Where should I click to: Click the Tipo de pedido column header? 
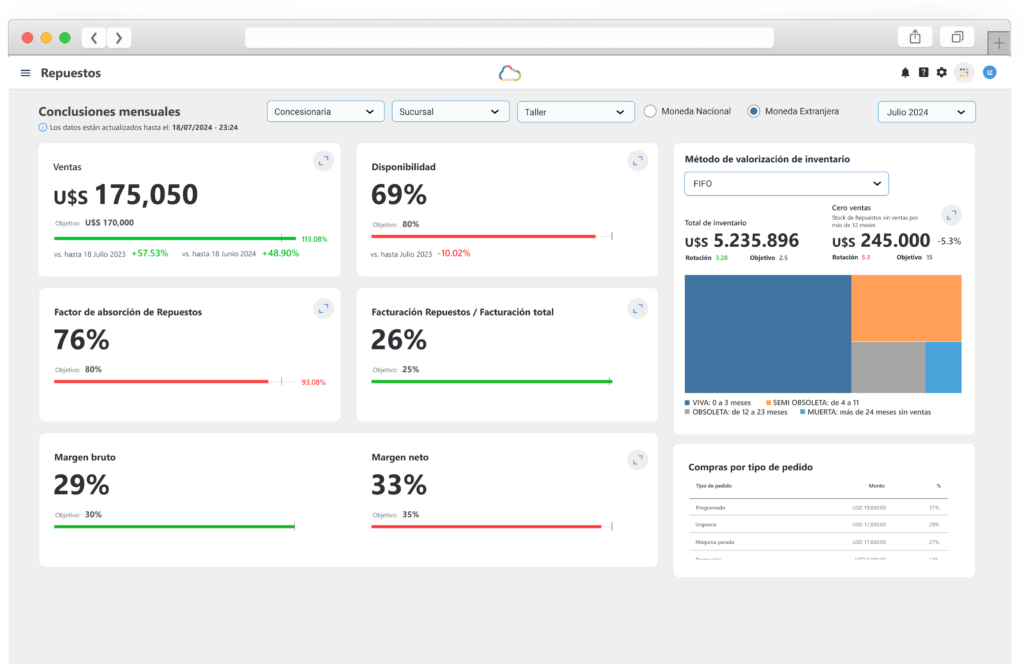pos(714,486)
